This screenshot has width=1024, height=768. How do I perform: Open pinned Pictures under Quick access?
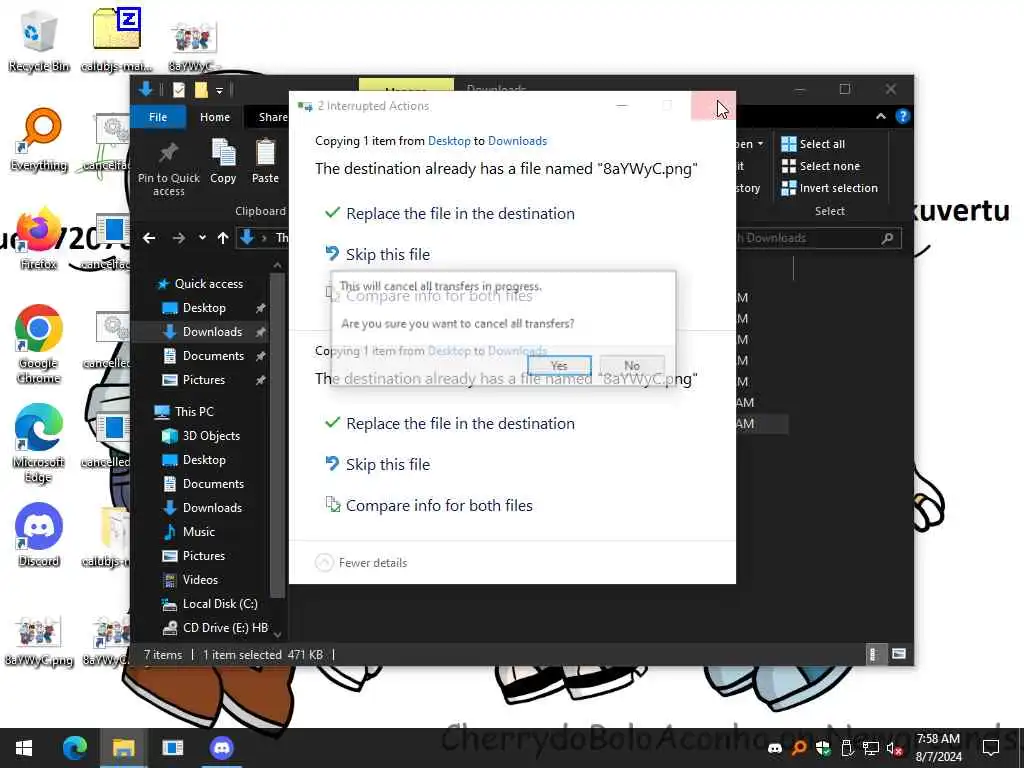click(x=203, y=380)
